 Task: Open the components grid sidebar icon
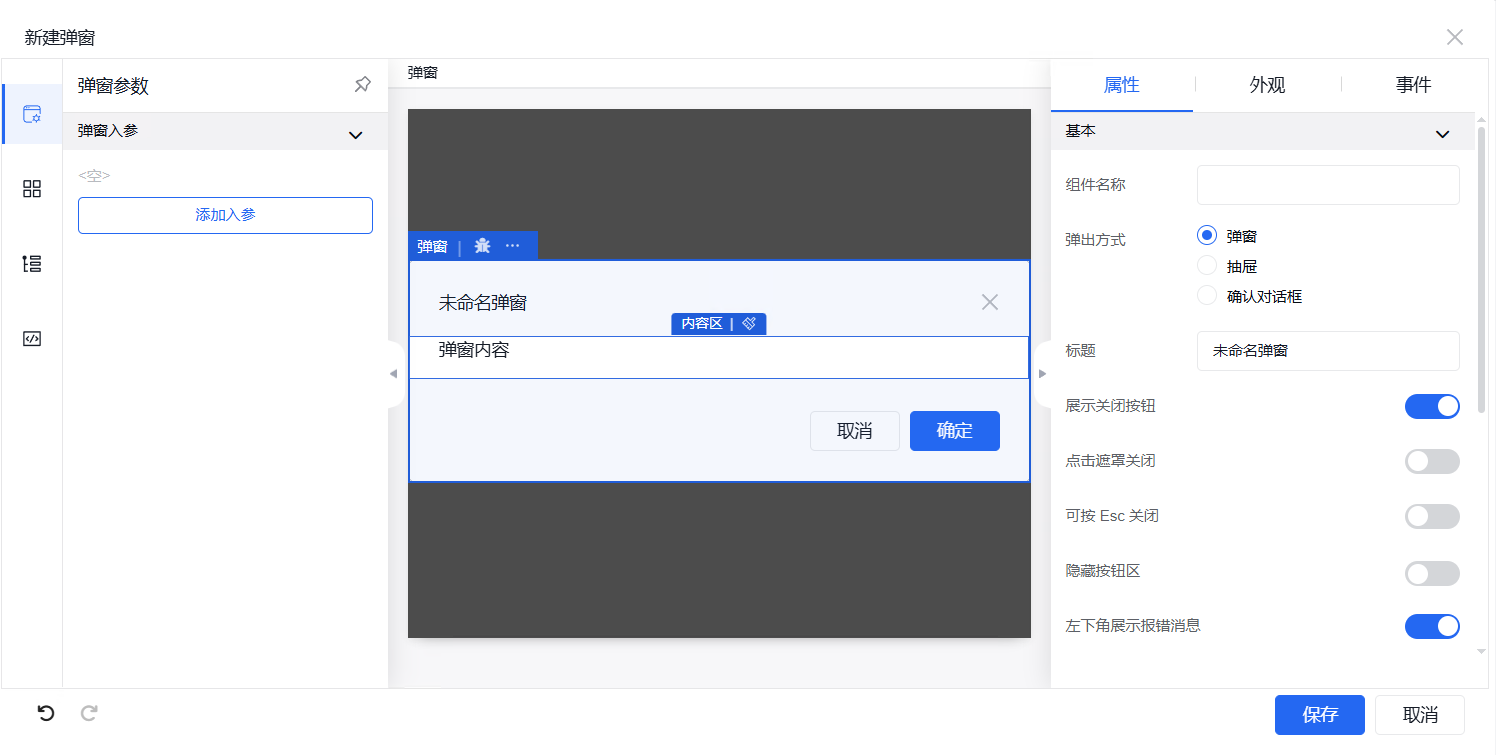coord(32,189)
